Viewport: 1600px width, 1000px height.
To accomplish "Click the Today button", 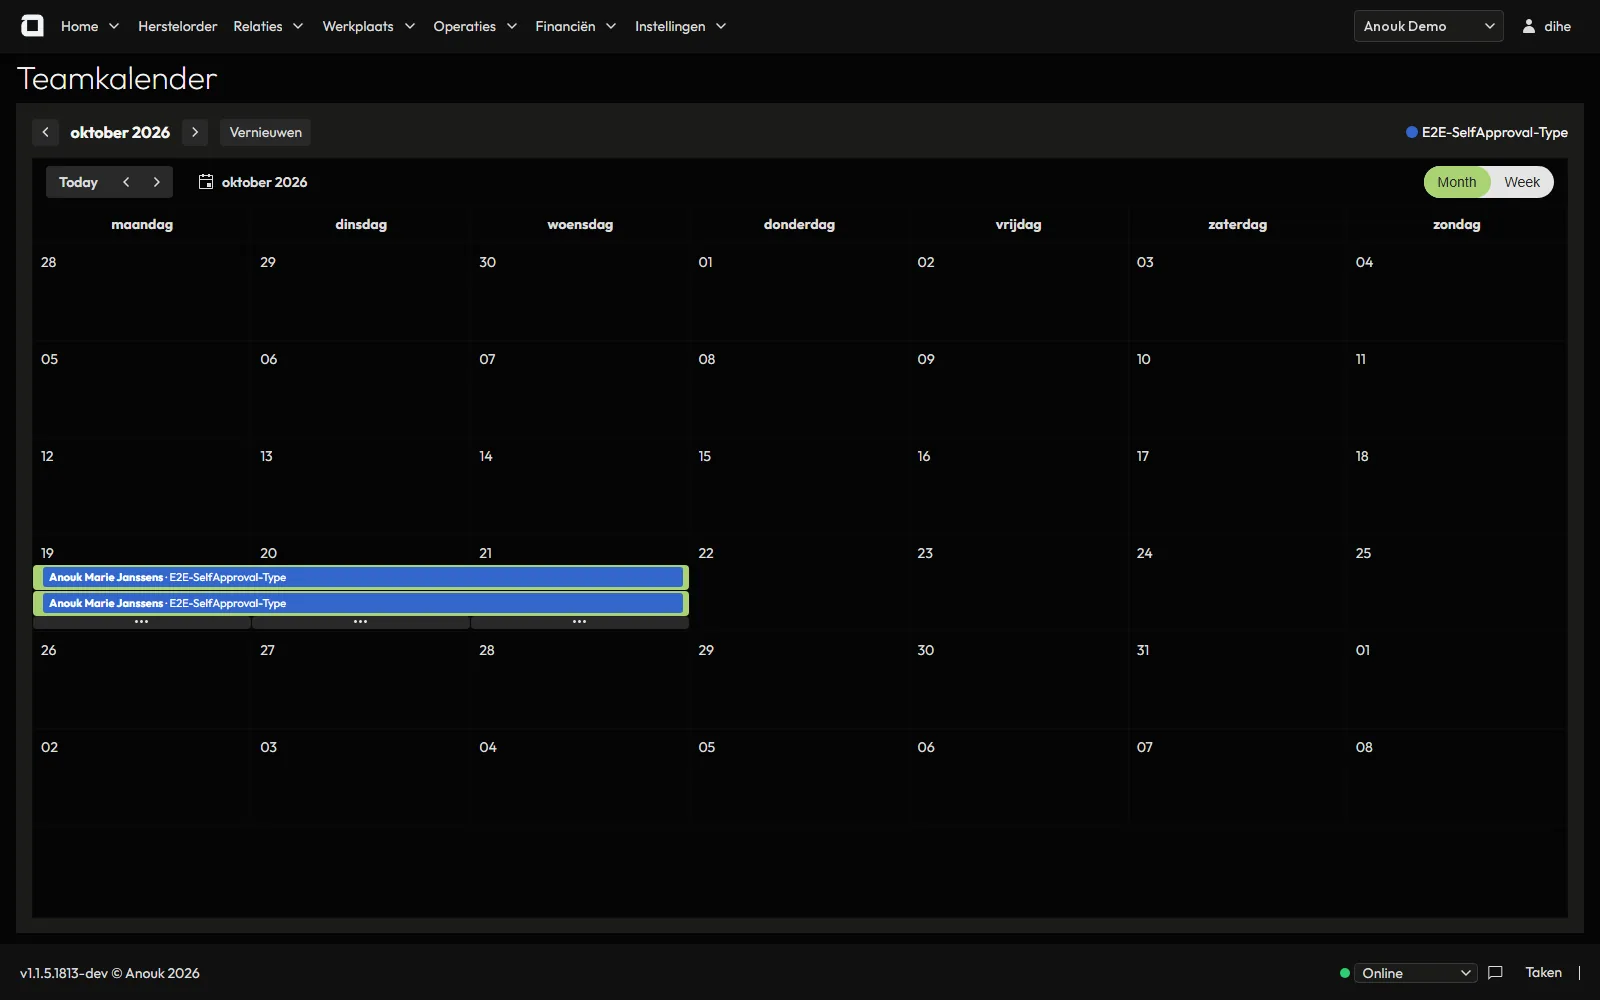I will click(79, 182).
